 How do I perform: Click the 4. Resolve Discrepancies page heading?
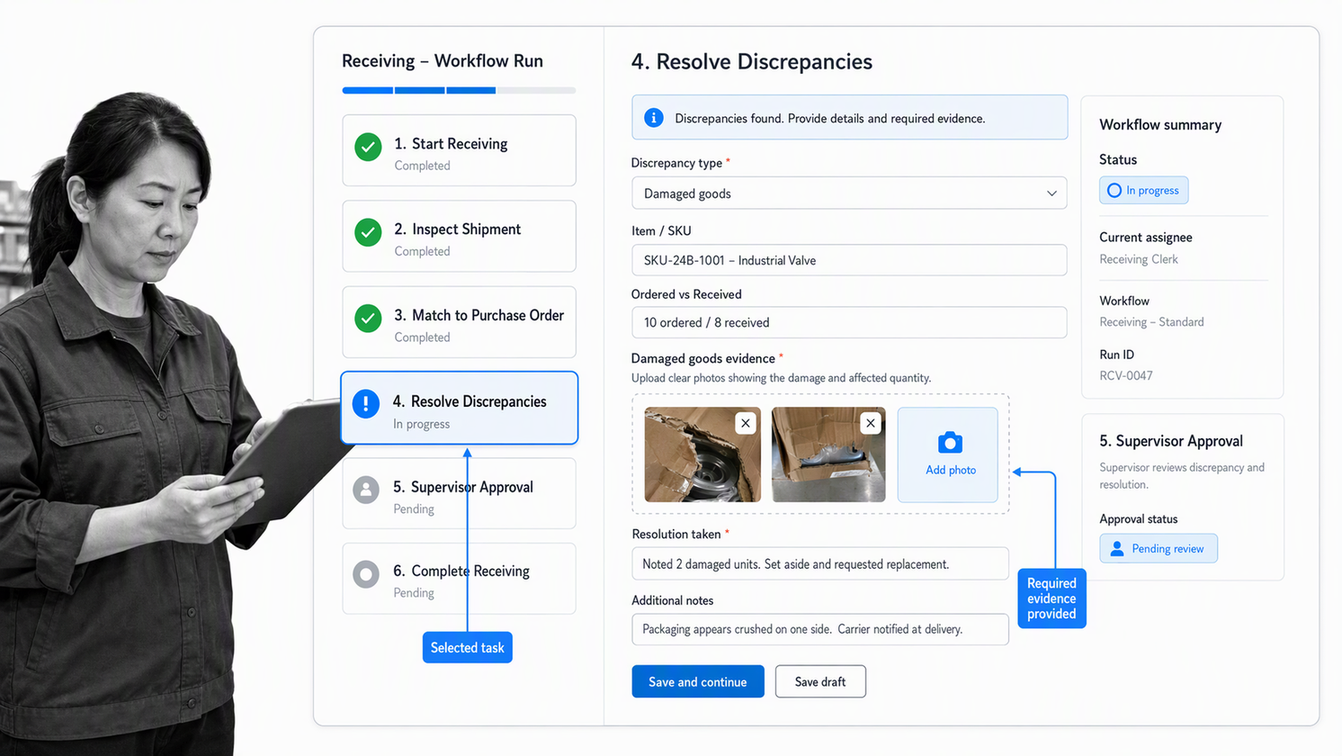click(752, 62)
